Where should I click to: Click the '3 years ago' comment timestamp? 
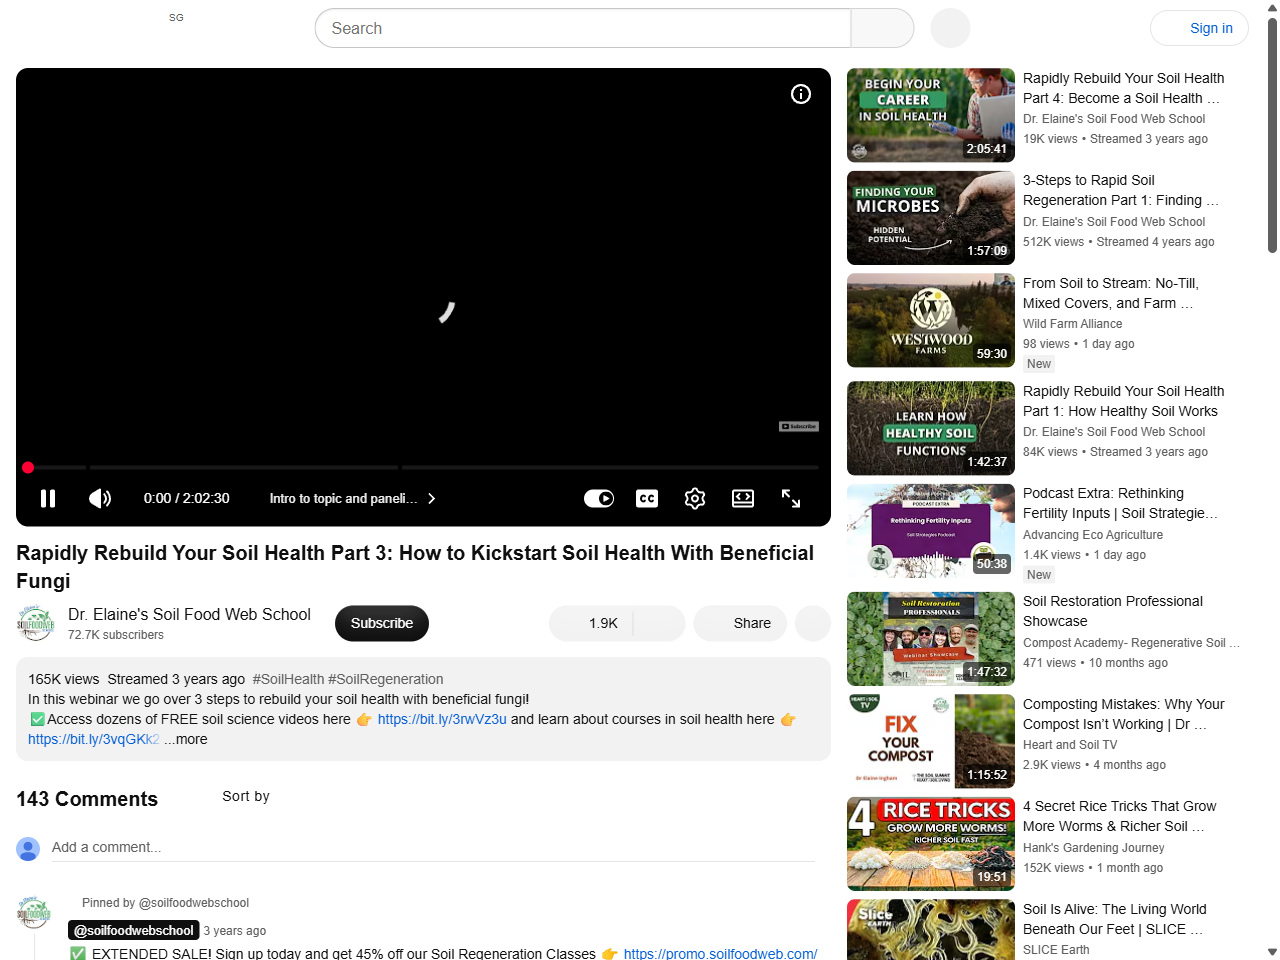[235, 930]
